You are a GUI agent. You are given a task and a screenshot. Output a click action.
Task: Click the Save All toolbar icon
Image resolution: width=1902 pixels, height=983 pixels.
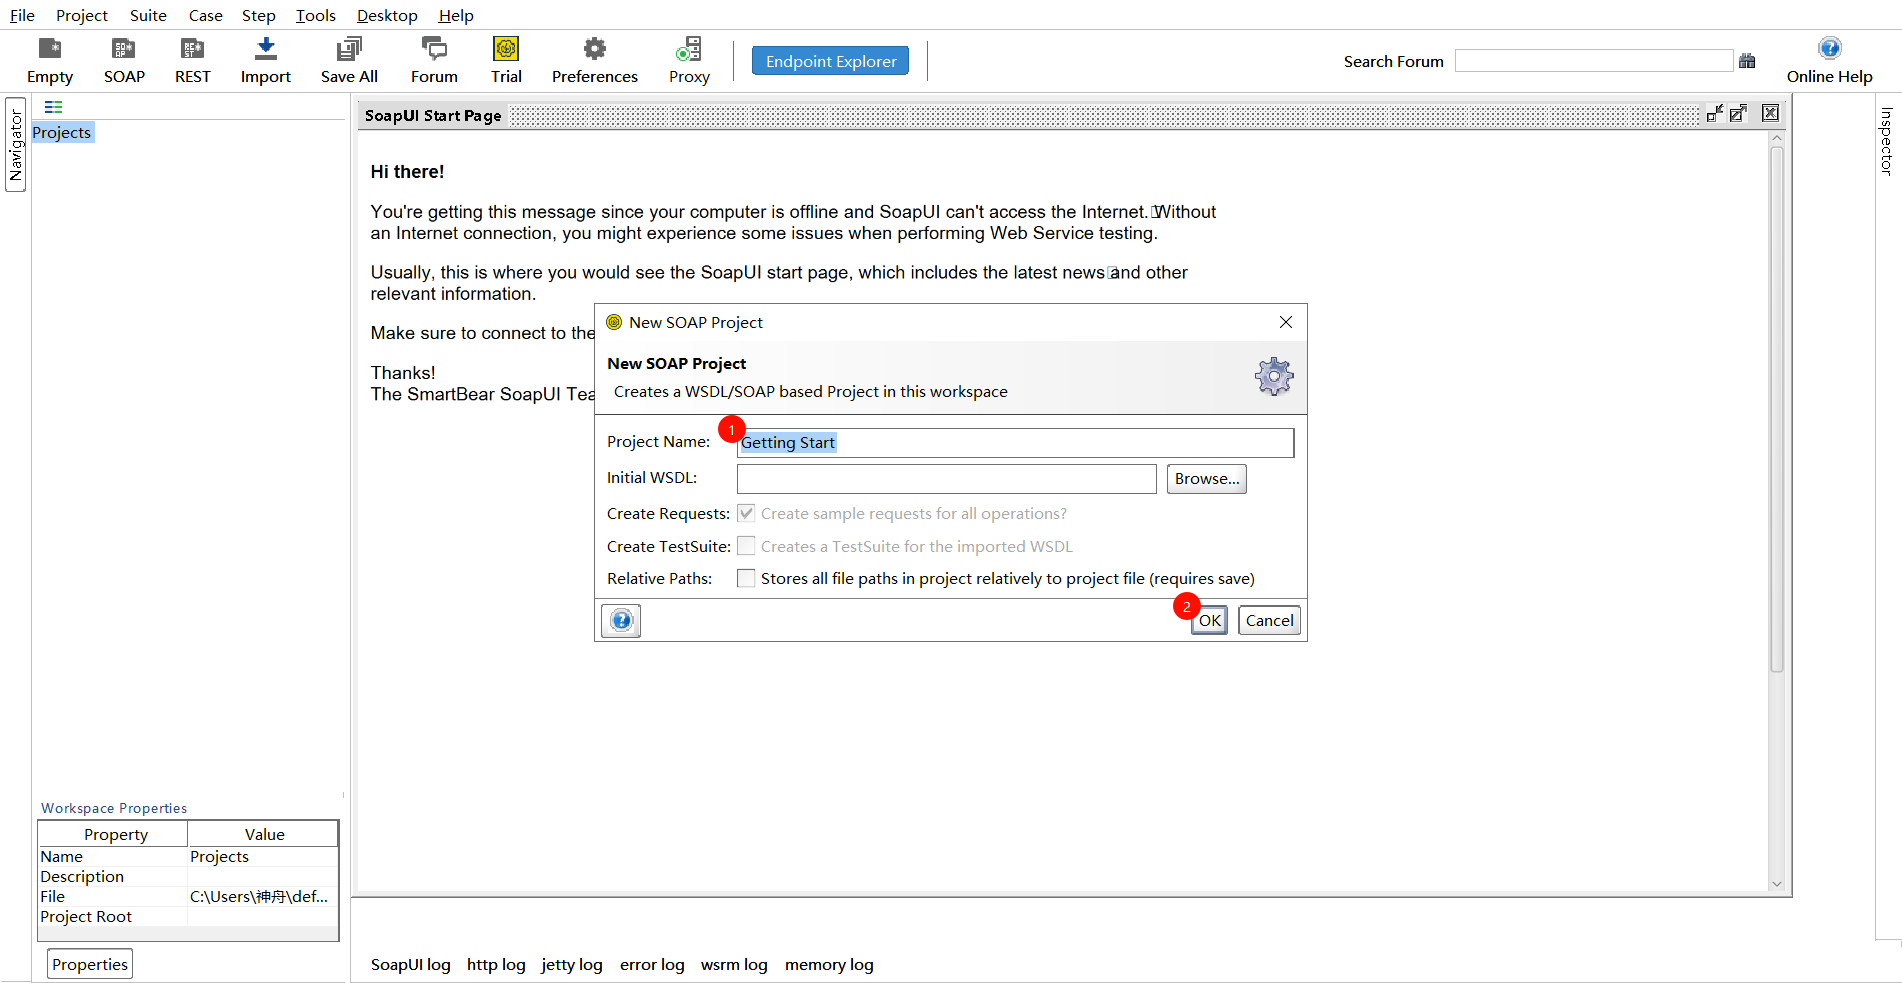coord(349,60)
